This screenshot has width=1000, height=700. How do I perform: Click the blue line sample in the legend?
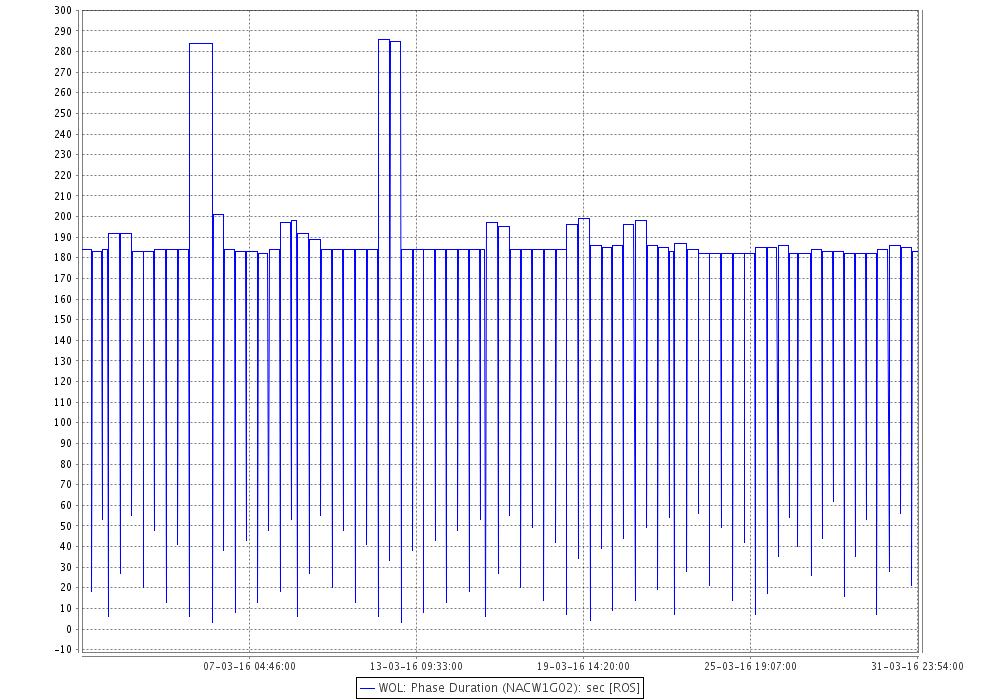tap(367, 688)
